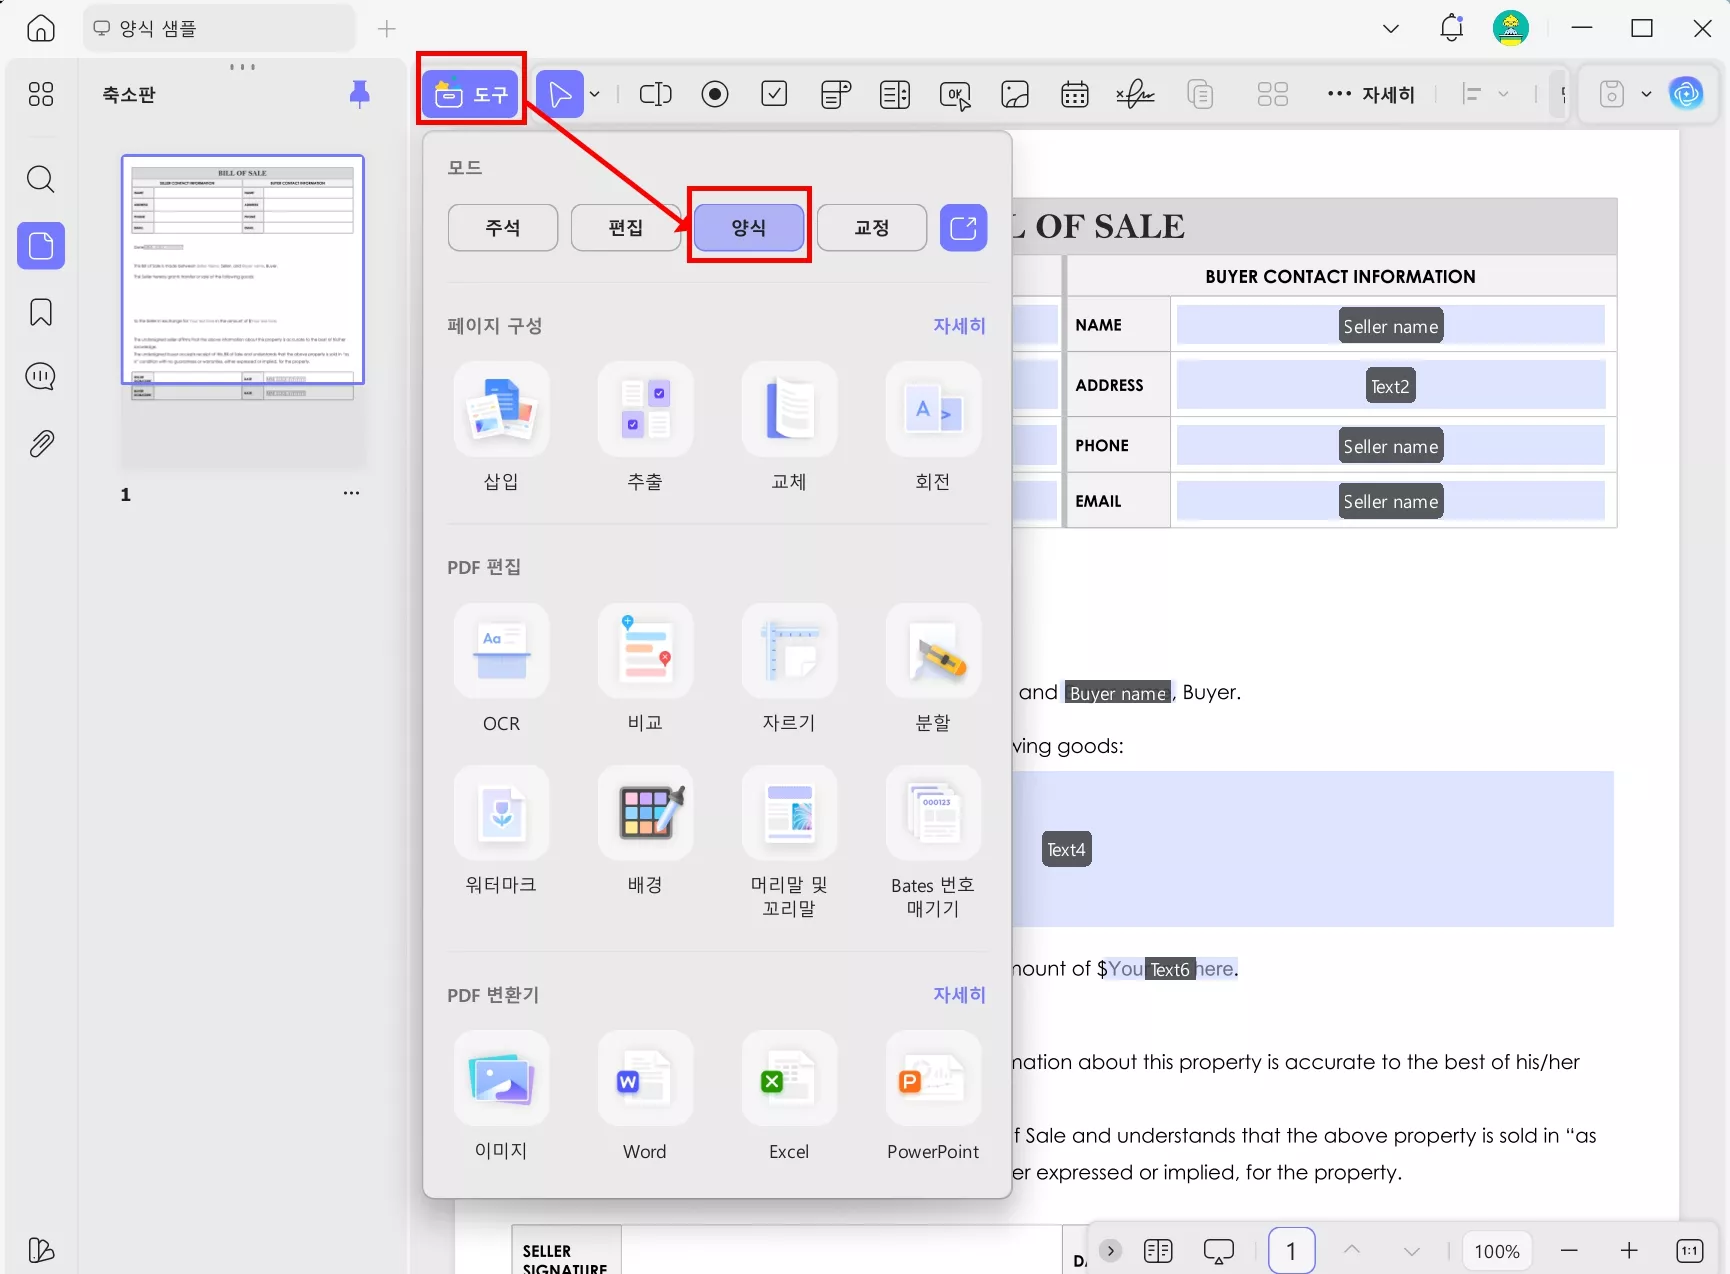This screenshot has width=1730, height=1274.
Task: Click the four-squares icon atop the left sidebar
Action: 41,94
